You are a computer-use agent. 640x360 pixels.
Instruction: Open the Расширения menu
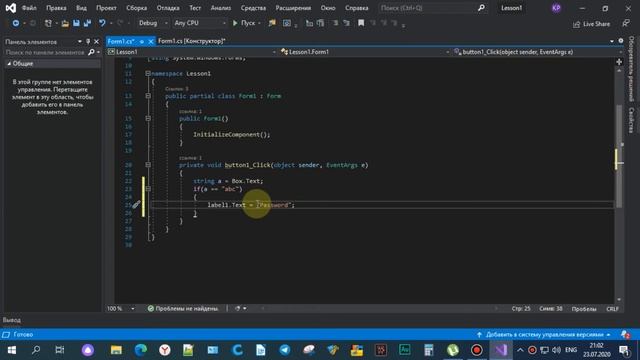pos(293,8)
